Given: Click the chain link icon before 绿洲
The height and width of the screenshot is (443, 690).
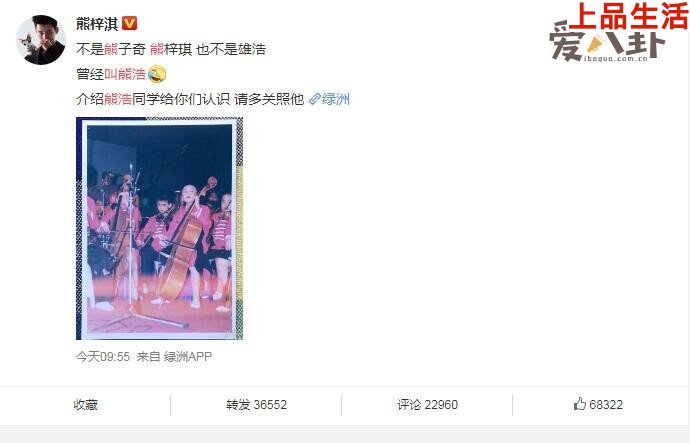Looking at the screenshot, I should (x=314, y=99).
